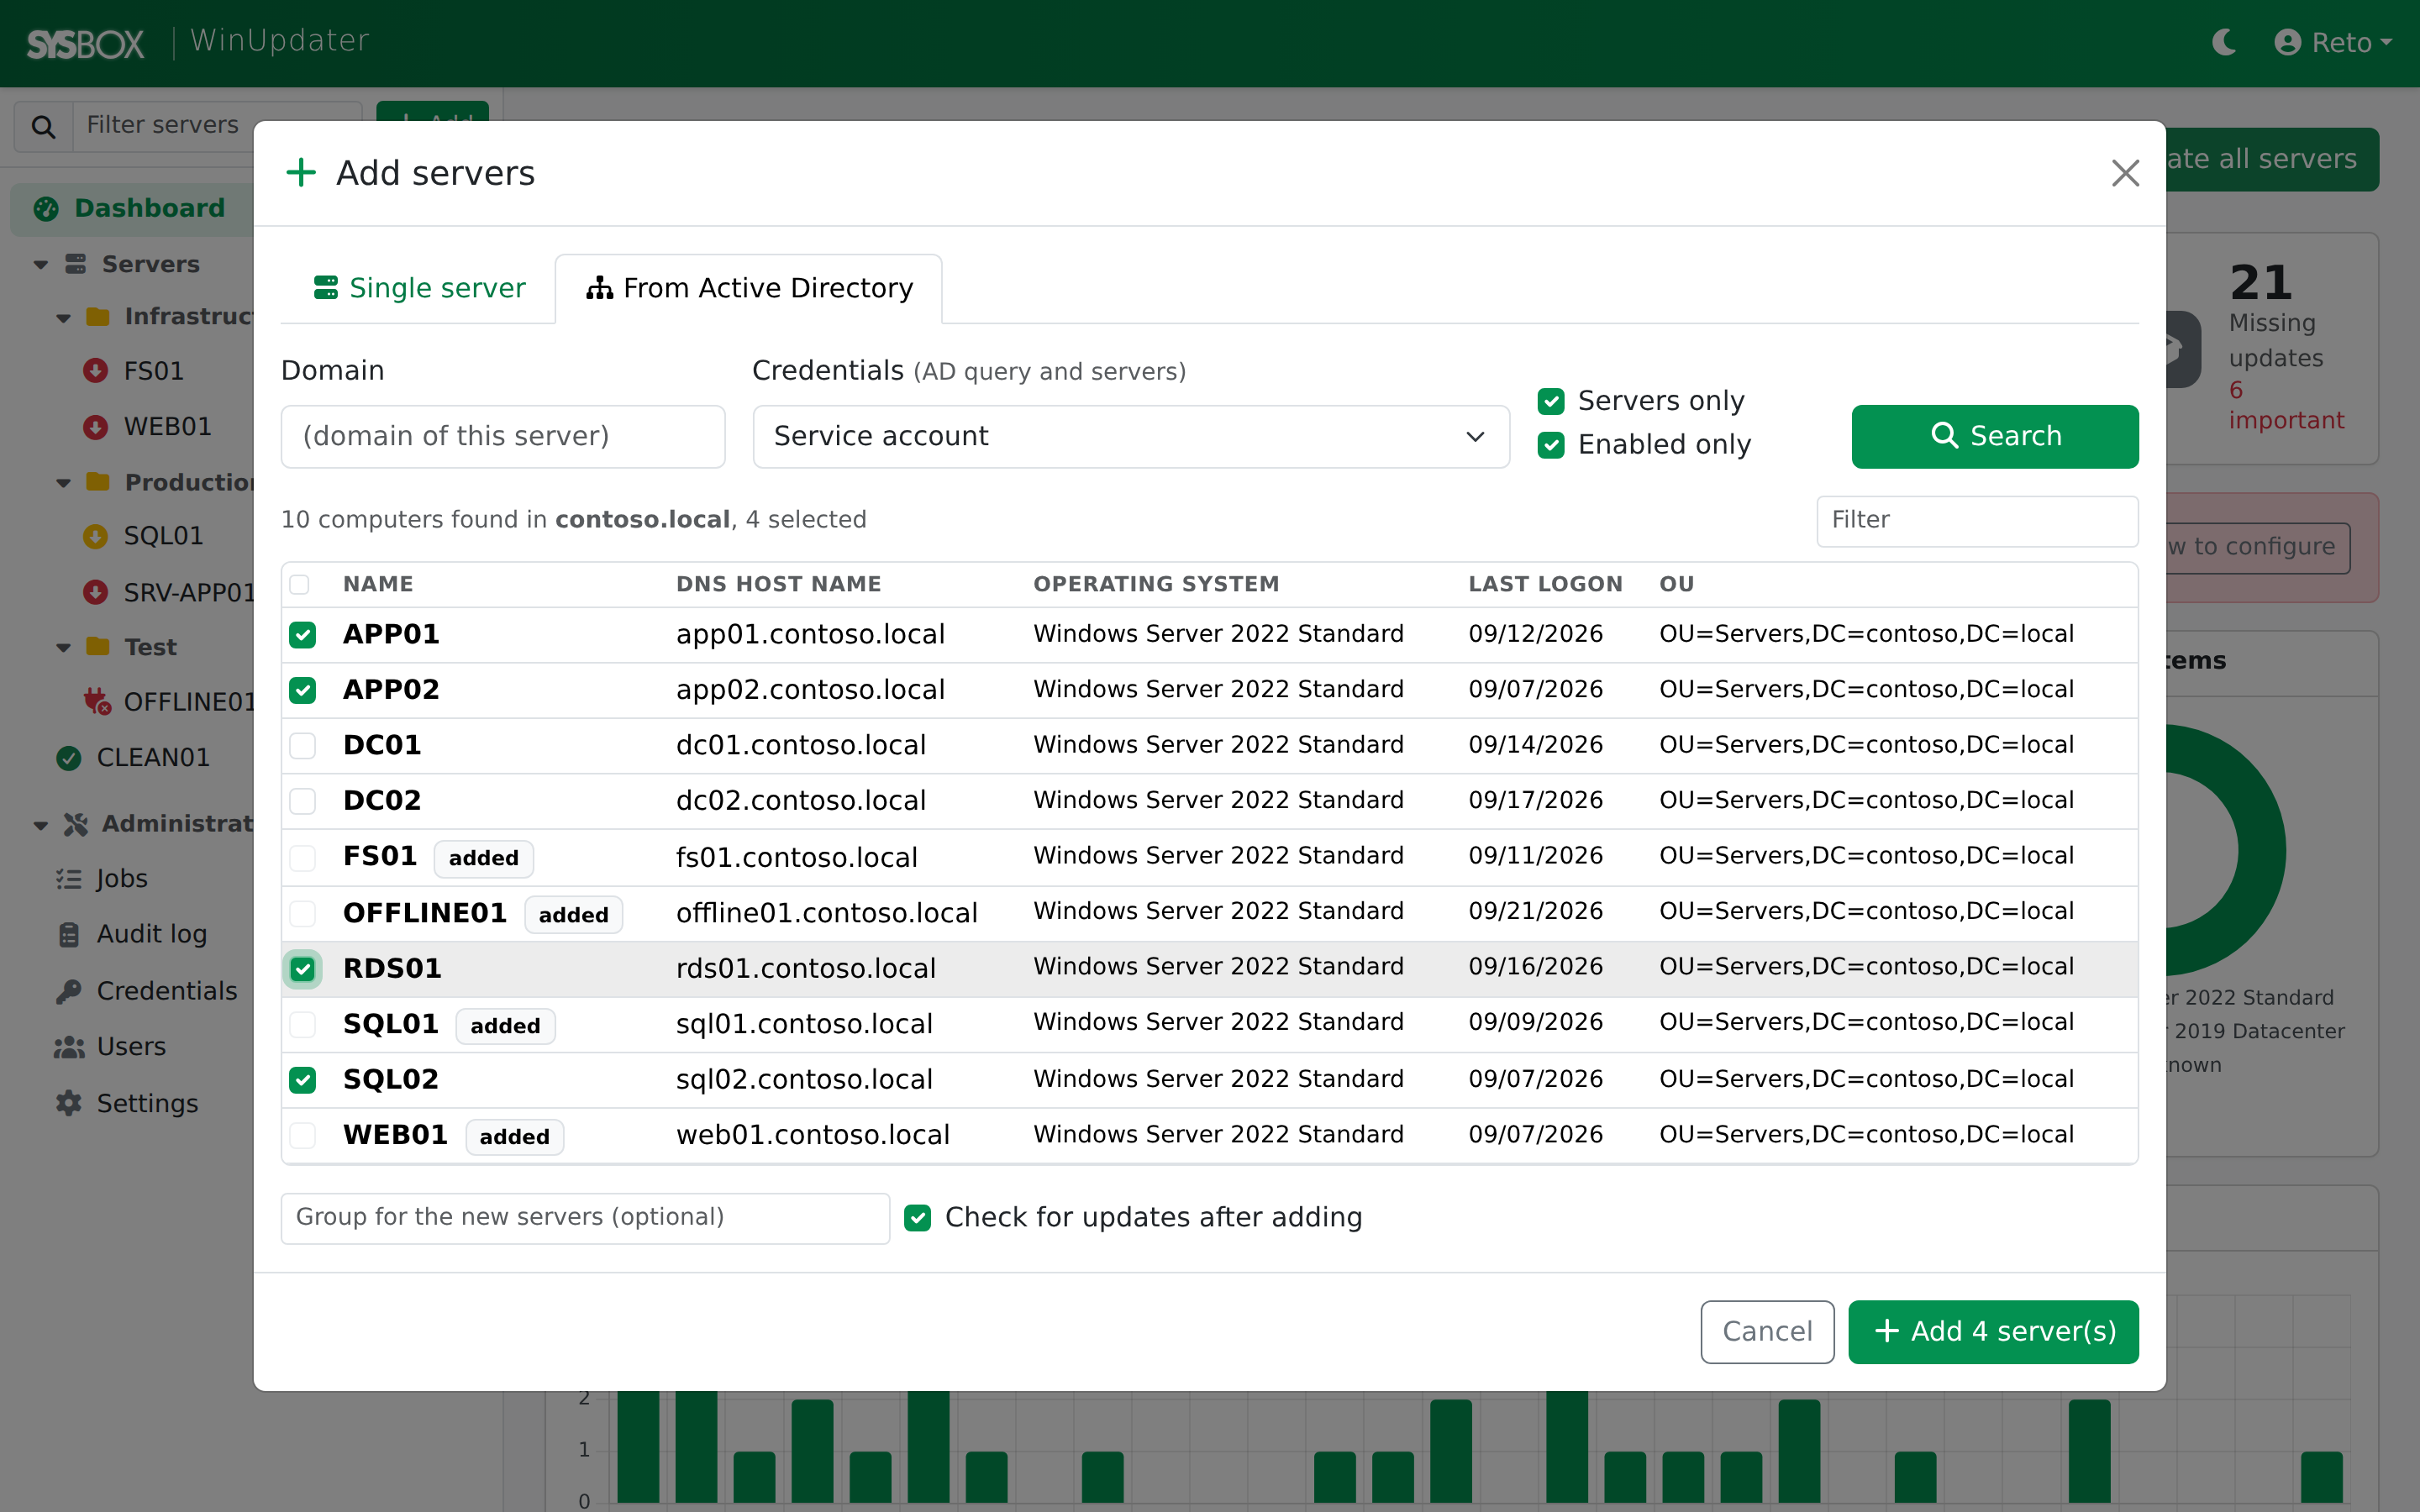The image size is (2420, 1512).
Task: Click the CLEAN01 green checkmark icon
Action: (x=68, y=758)
